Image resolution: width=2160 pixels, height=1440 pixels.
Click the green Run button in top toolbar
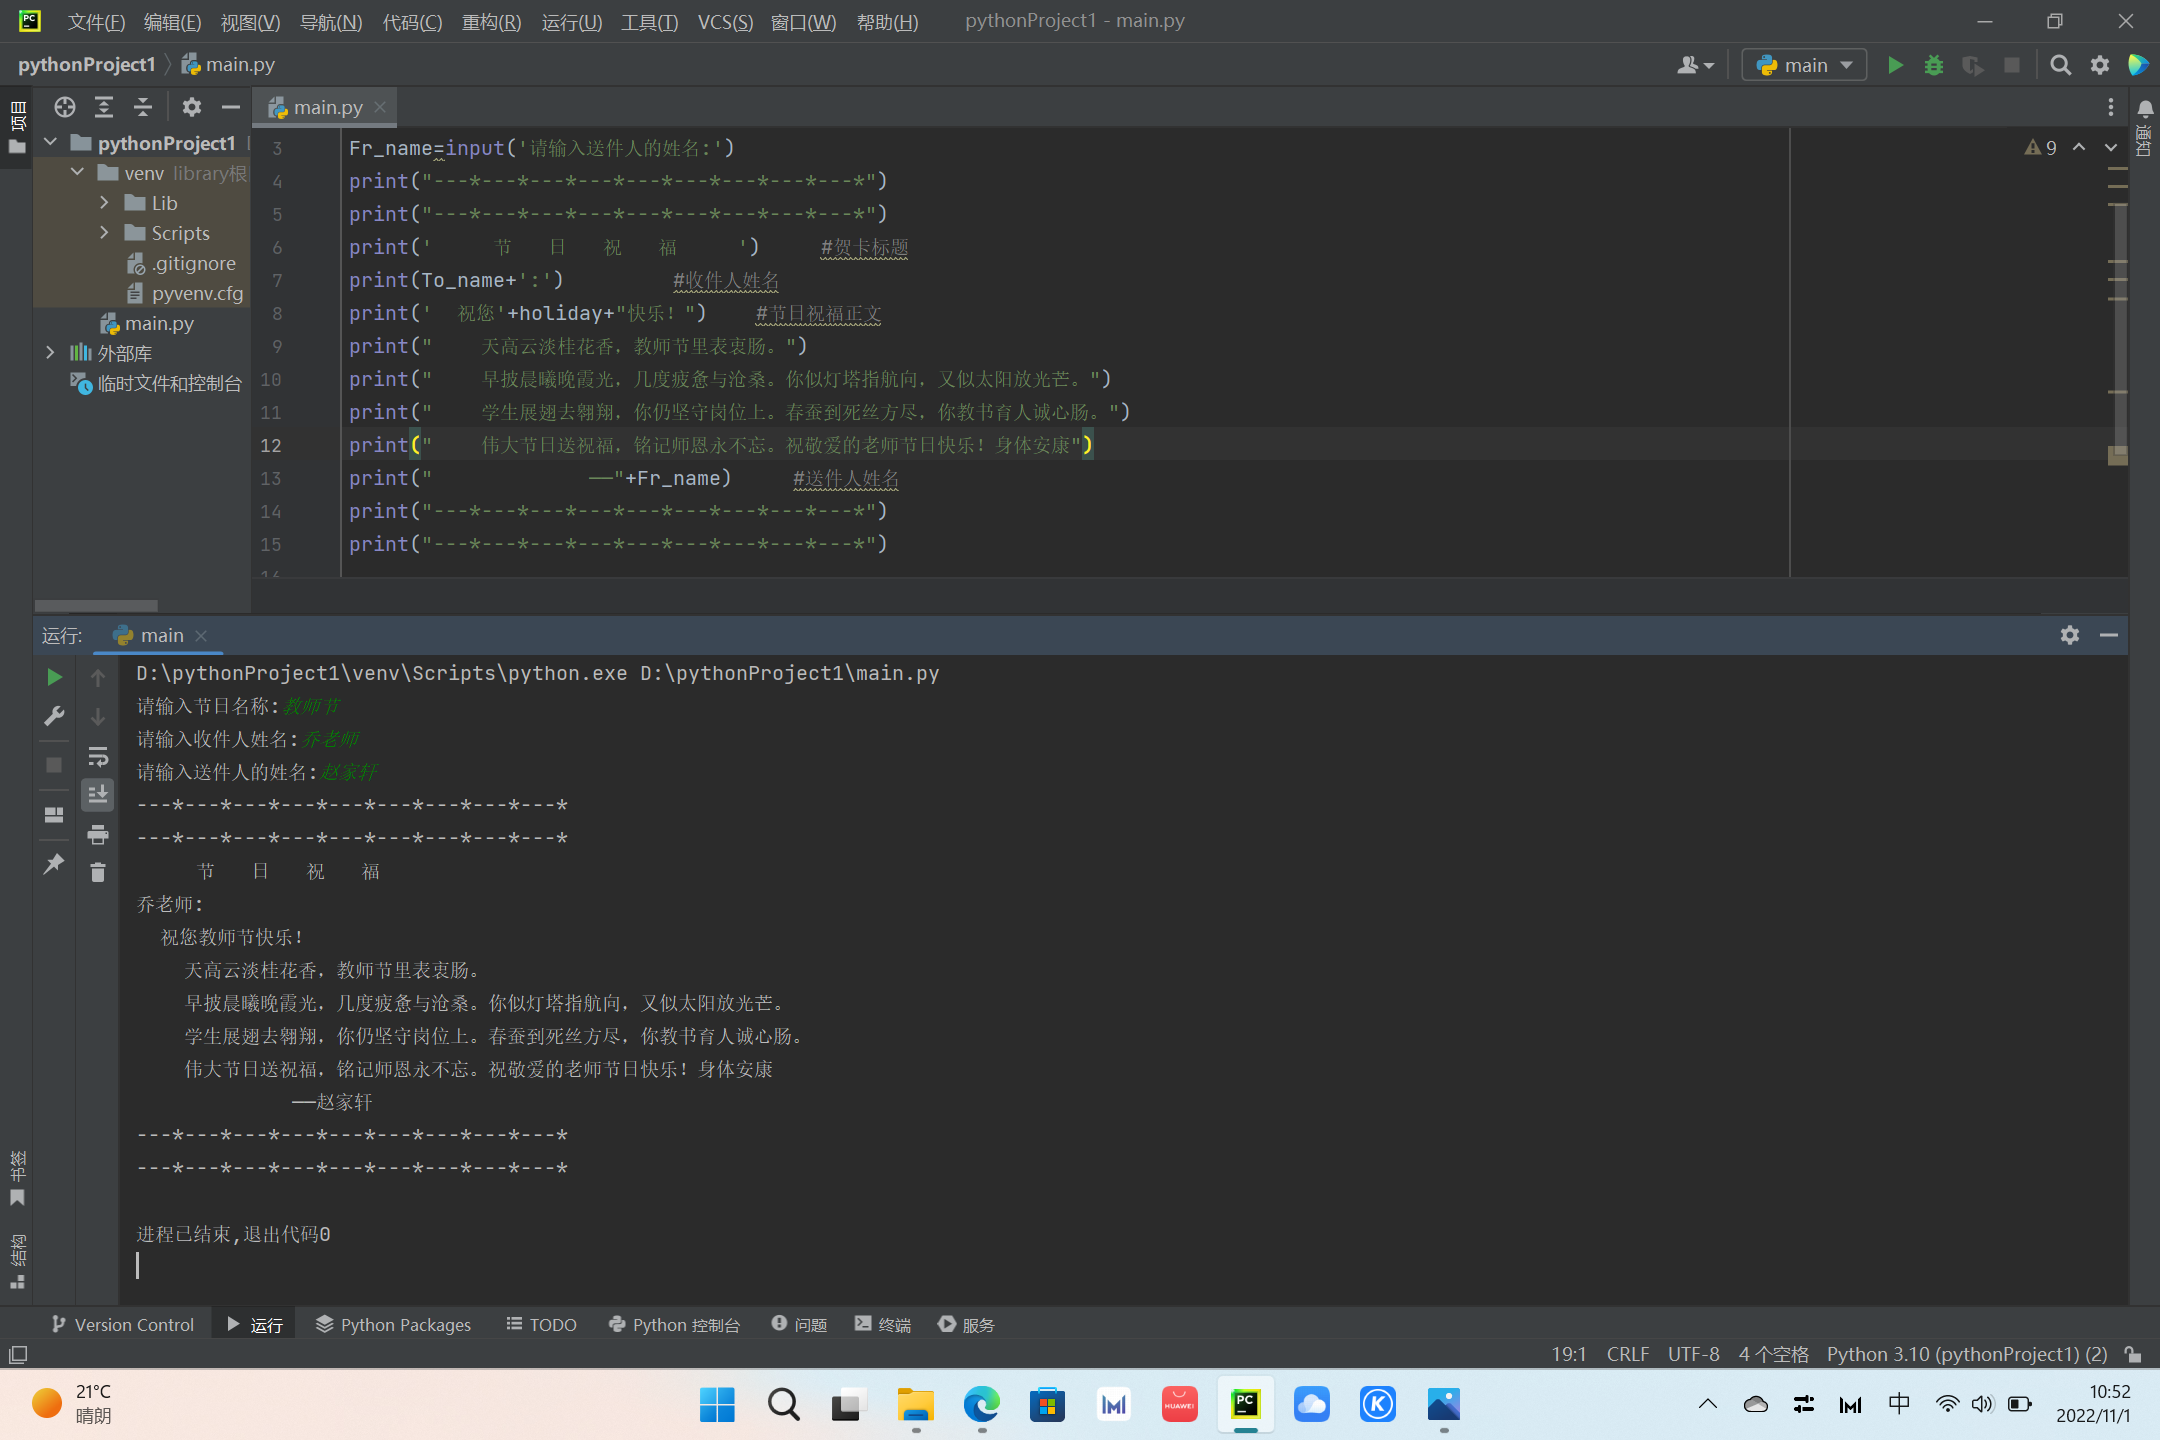[x=1895, y=65]
